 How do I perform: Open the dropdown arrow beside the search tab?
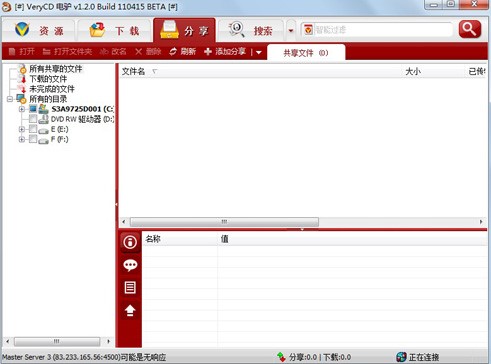(x=291, y=31)
